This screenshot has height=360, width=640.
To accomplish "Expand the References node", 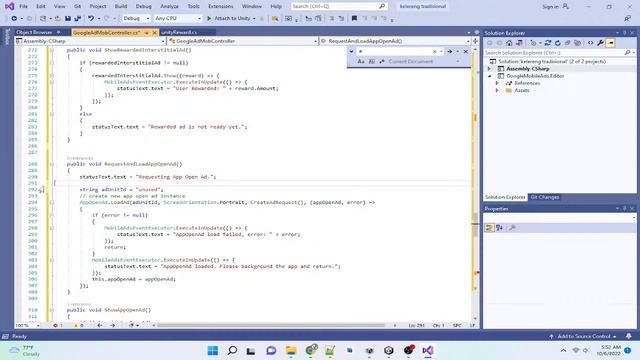I will click(497, 83).
